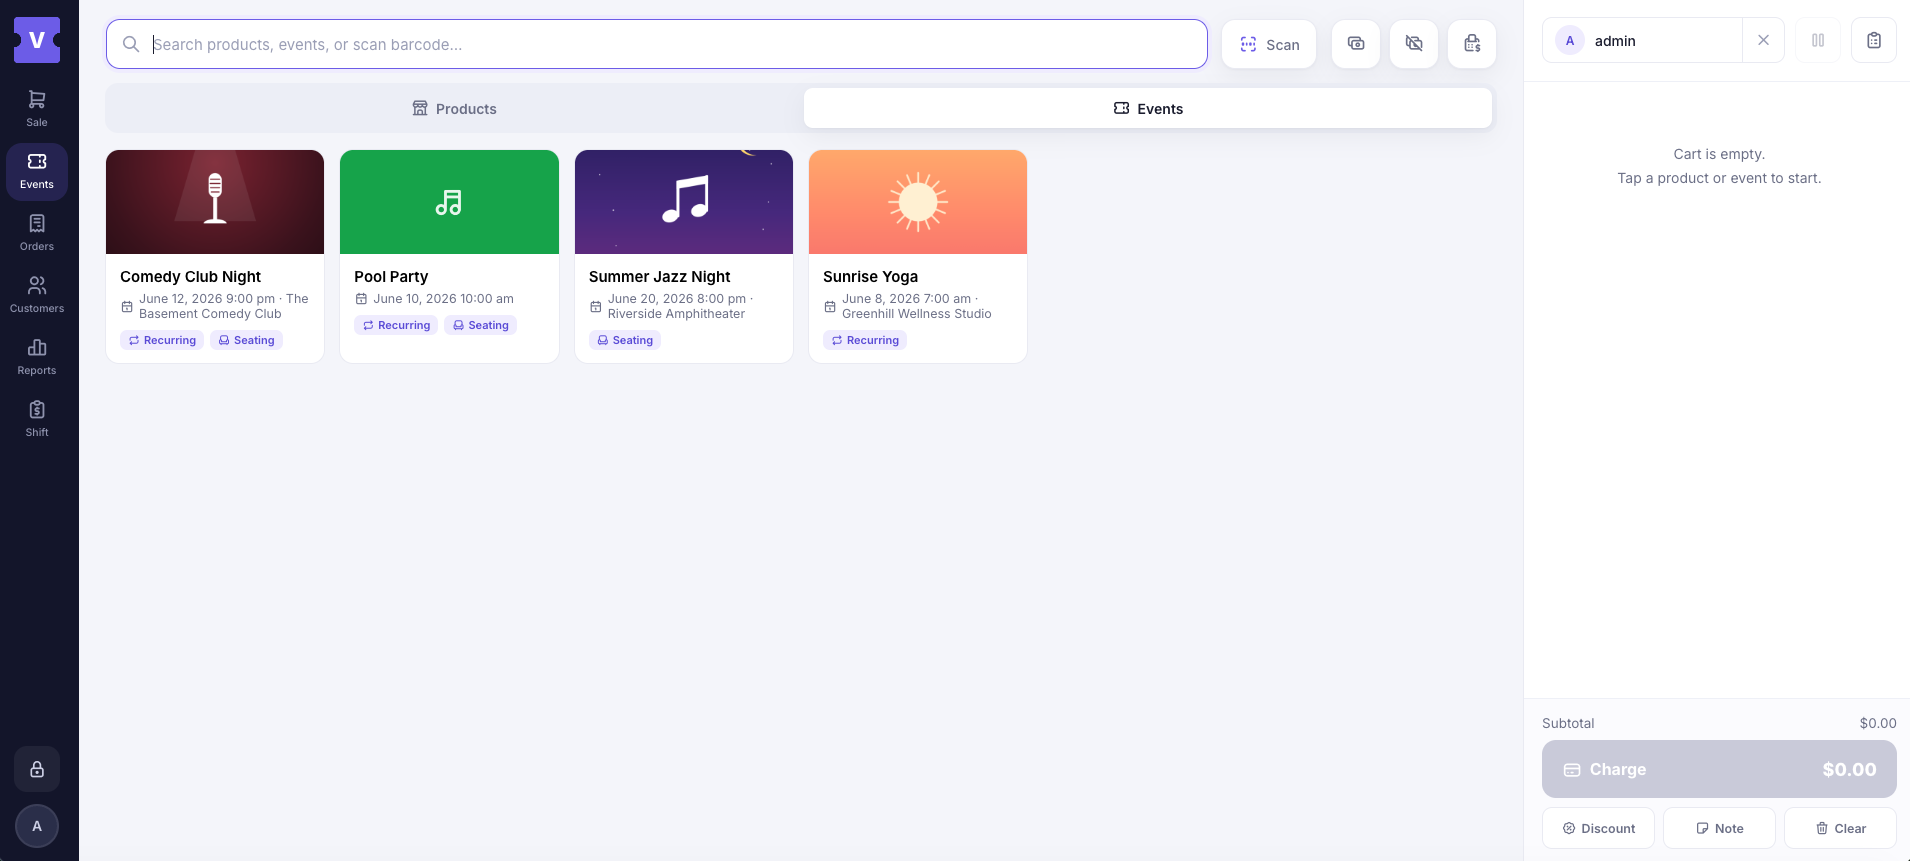Click the pause/hold cart icon
The height and width of the screenshot is (861, 1910).
tap(1818, 40)
